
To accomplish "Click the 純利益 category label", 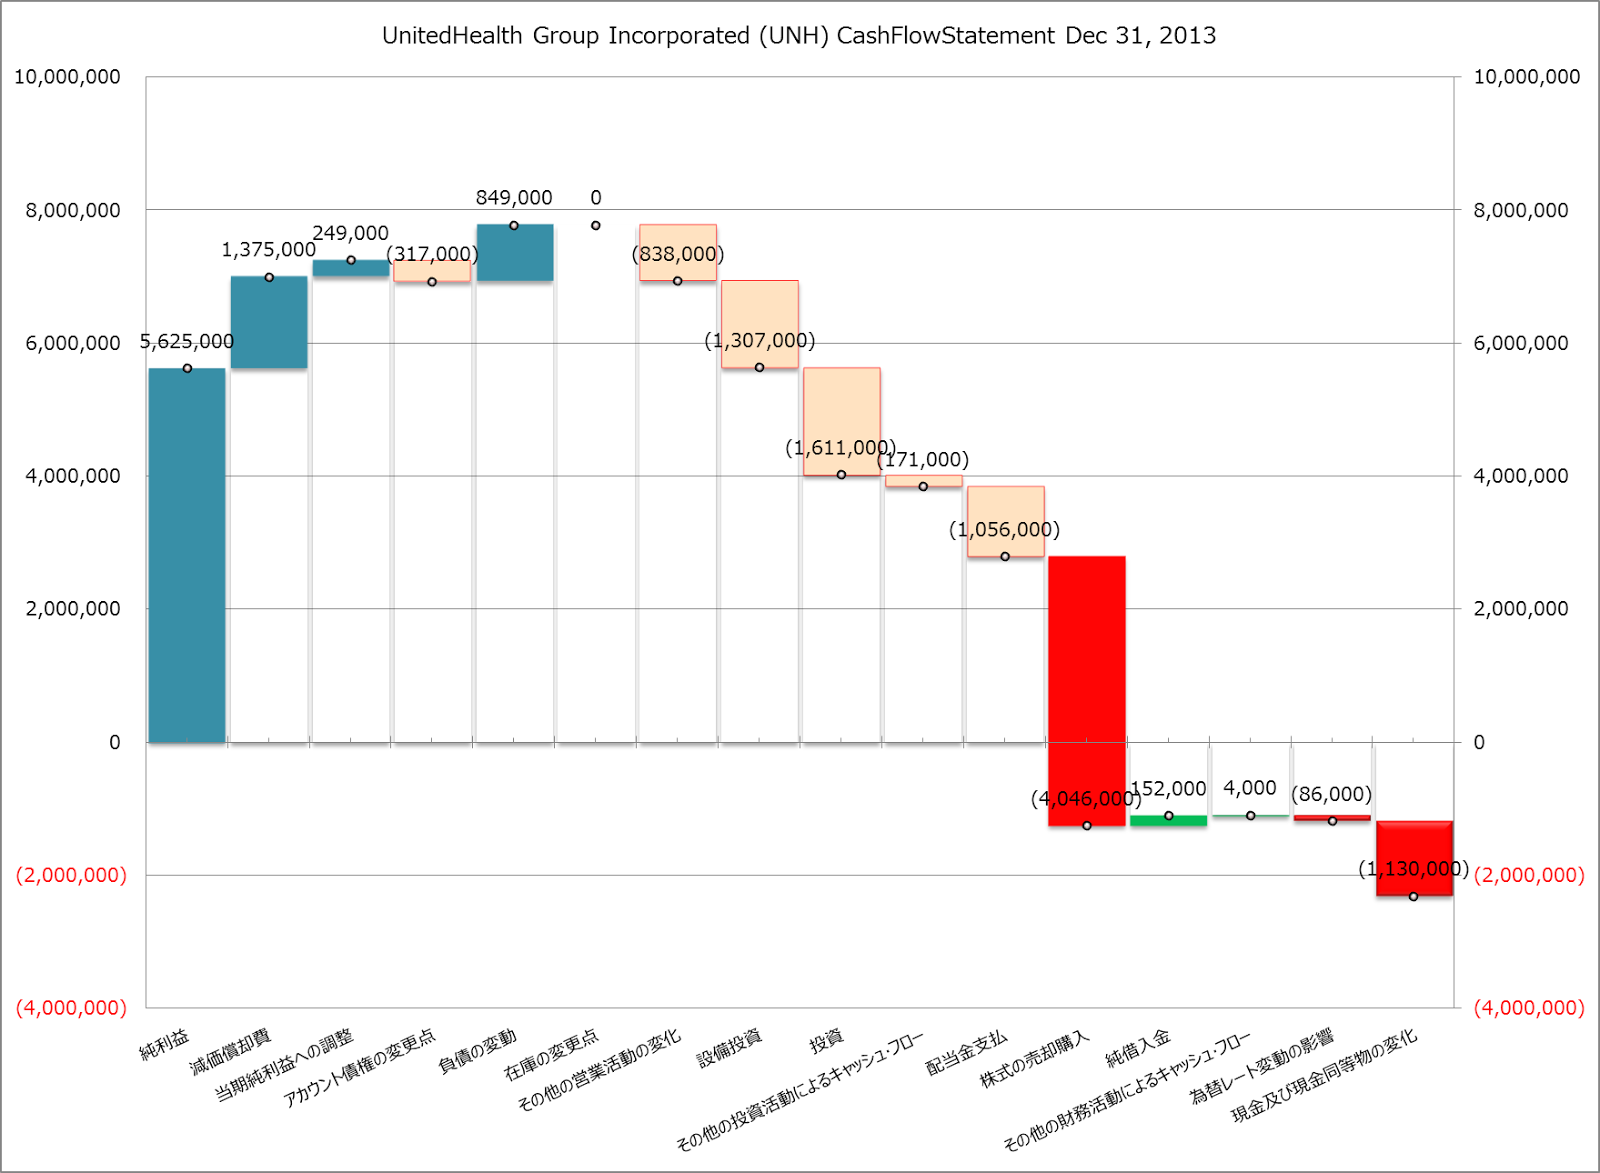I will coord(165,1044).
